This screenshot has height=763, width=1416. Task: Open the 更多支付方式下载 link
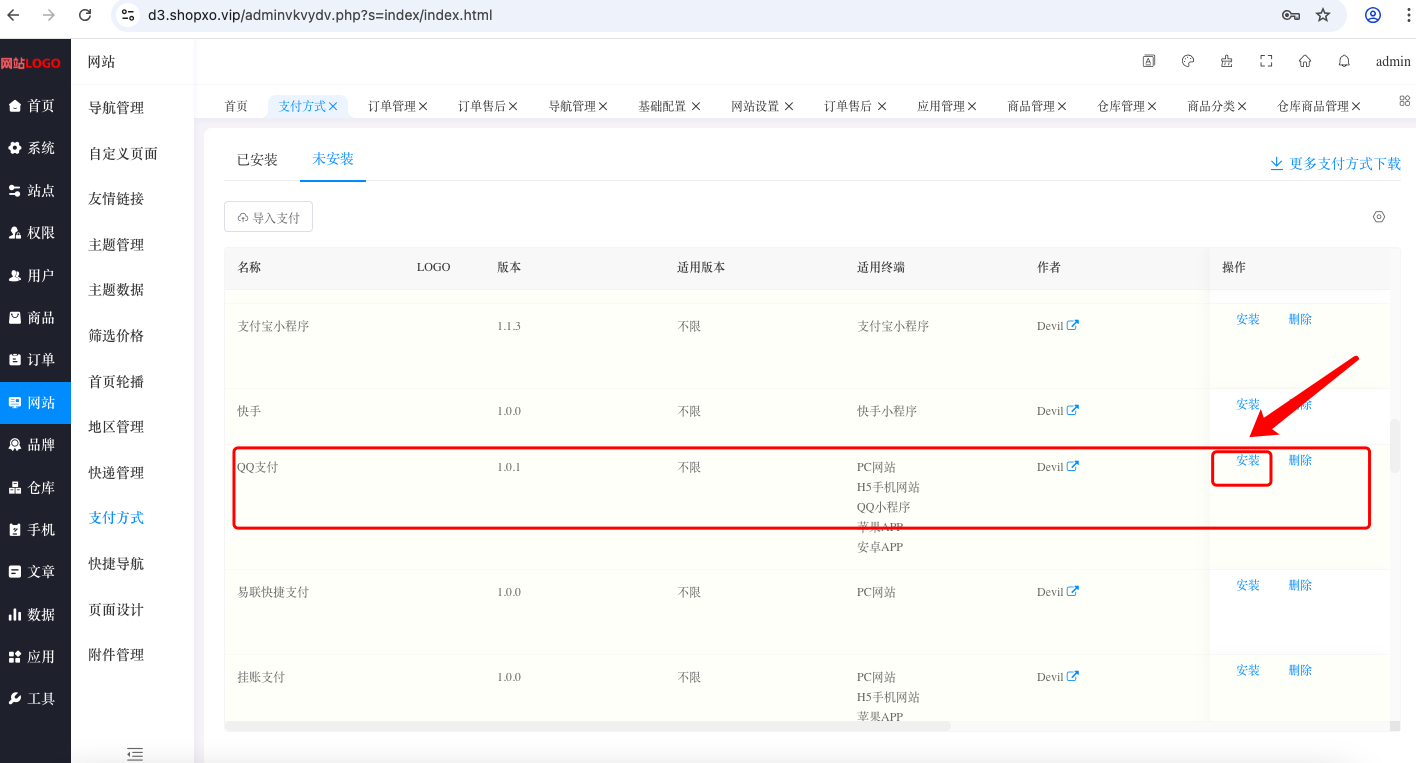[x=1335, y=164]
